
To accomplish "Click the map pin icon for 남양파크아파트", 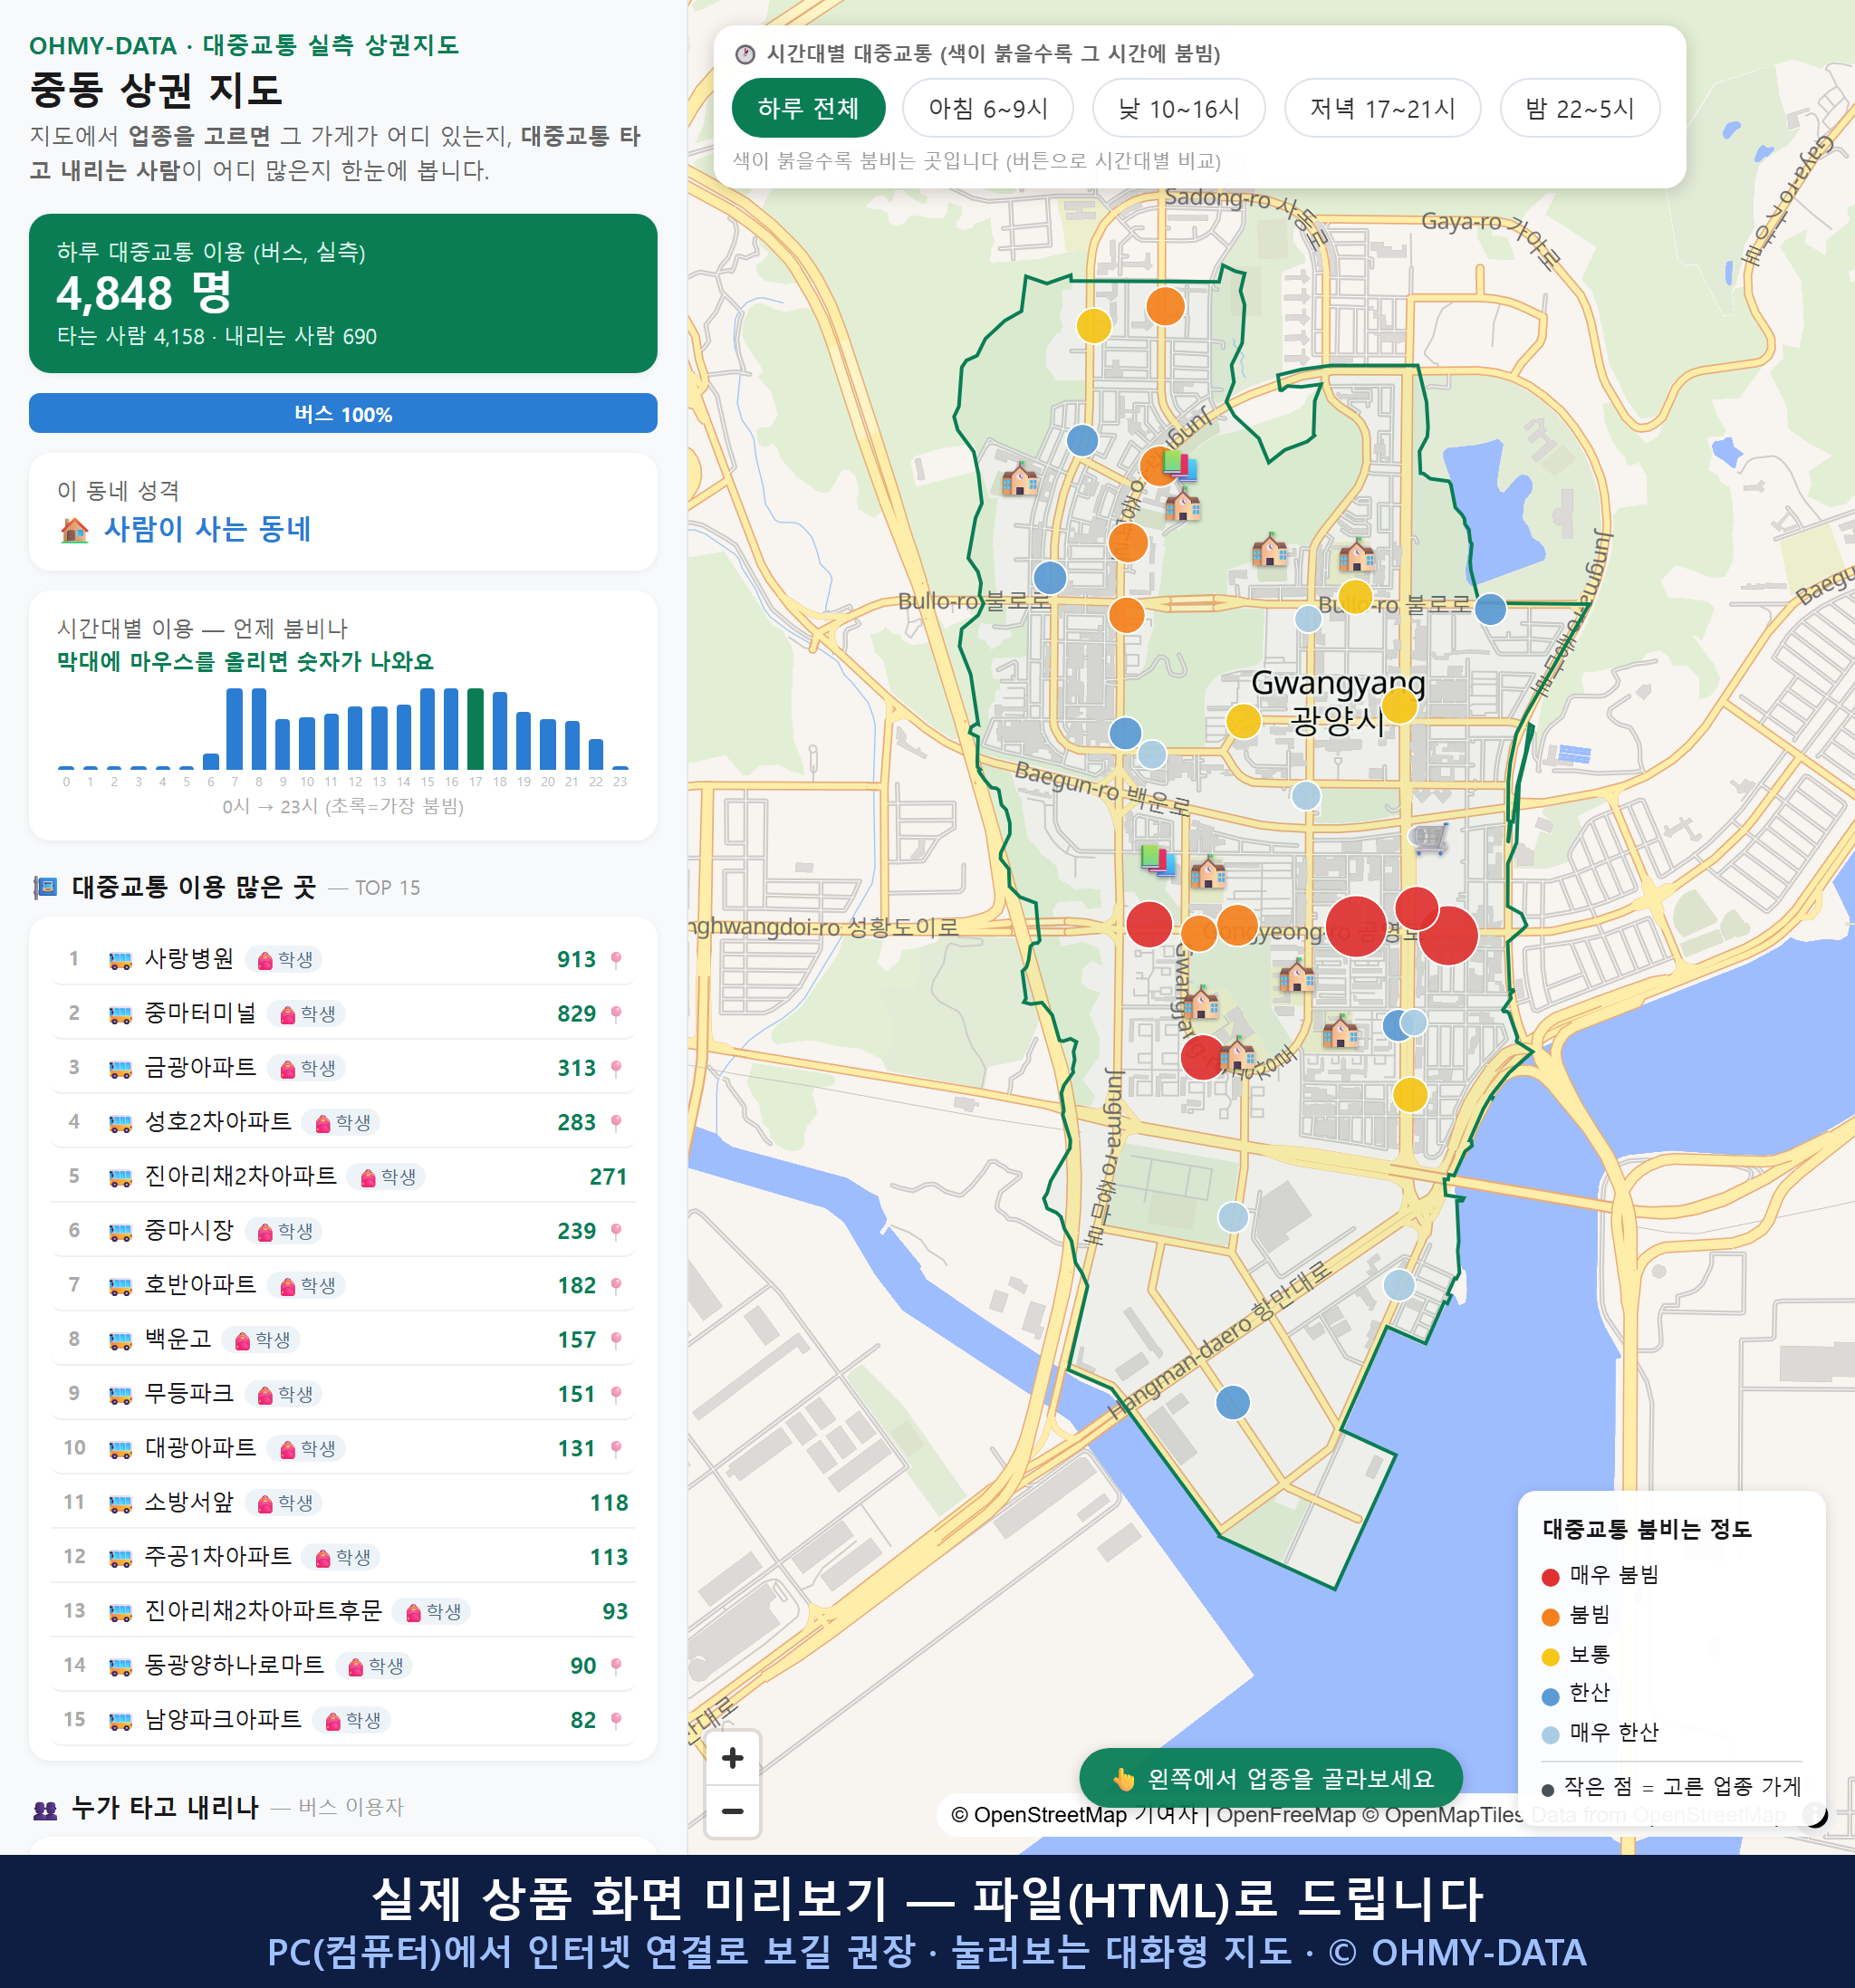I will coord(616,1720).
